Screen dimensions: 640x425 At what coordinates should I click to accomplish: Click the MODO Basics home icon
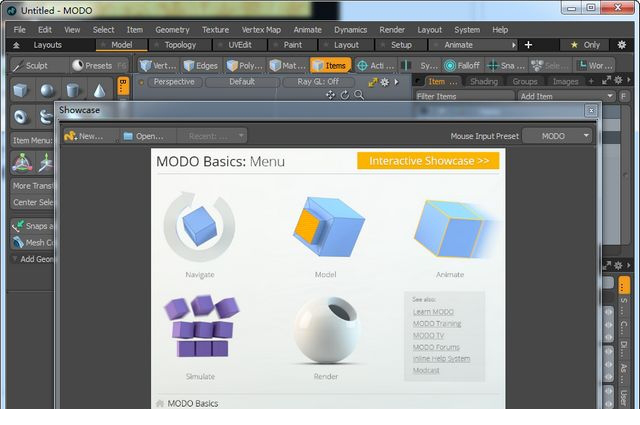pyautogui.click(x=160, y=403)
